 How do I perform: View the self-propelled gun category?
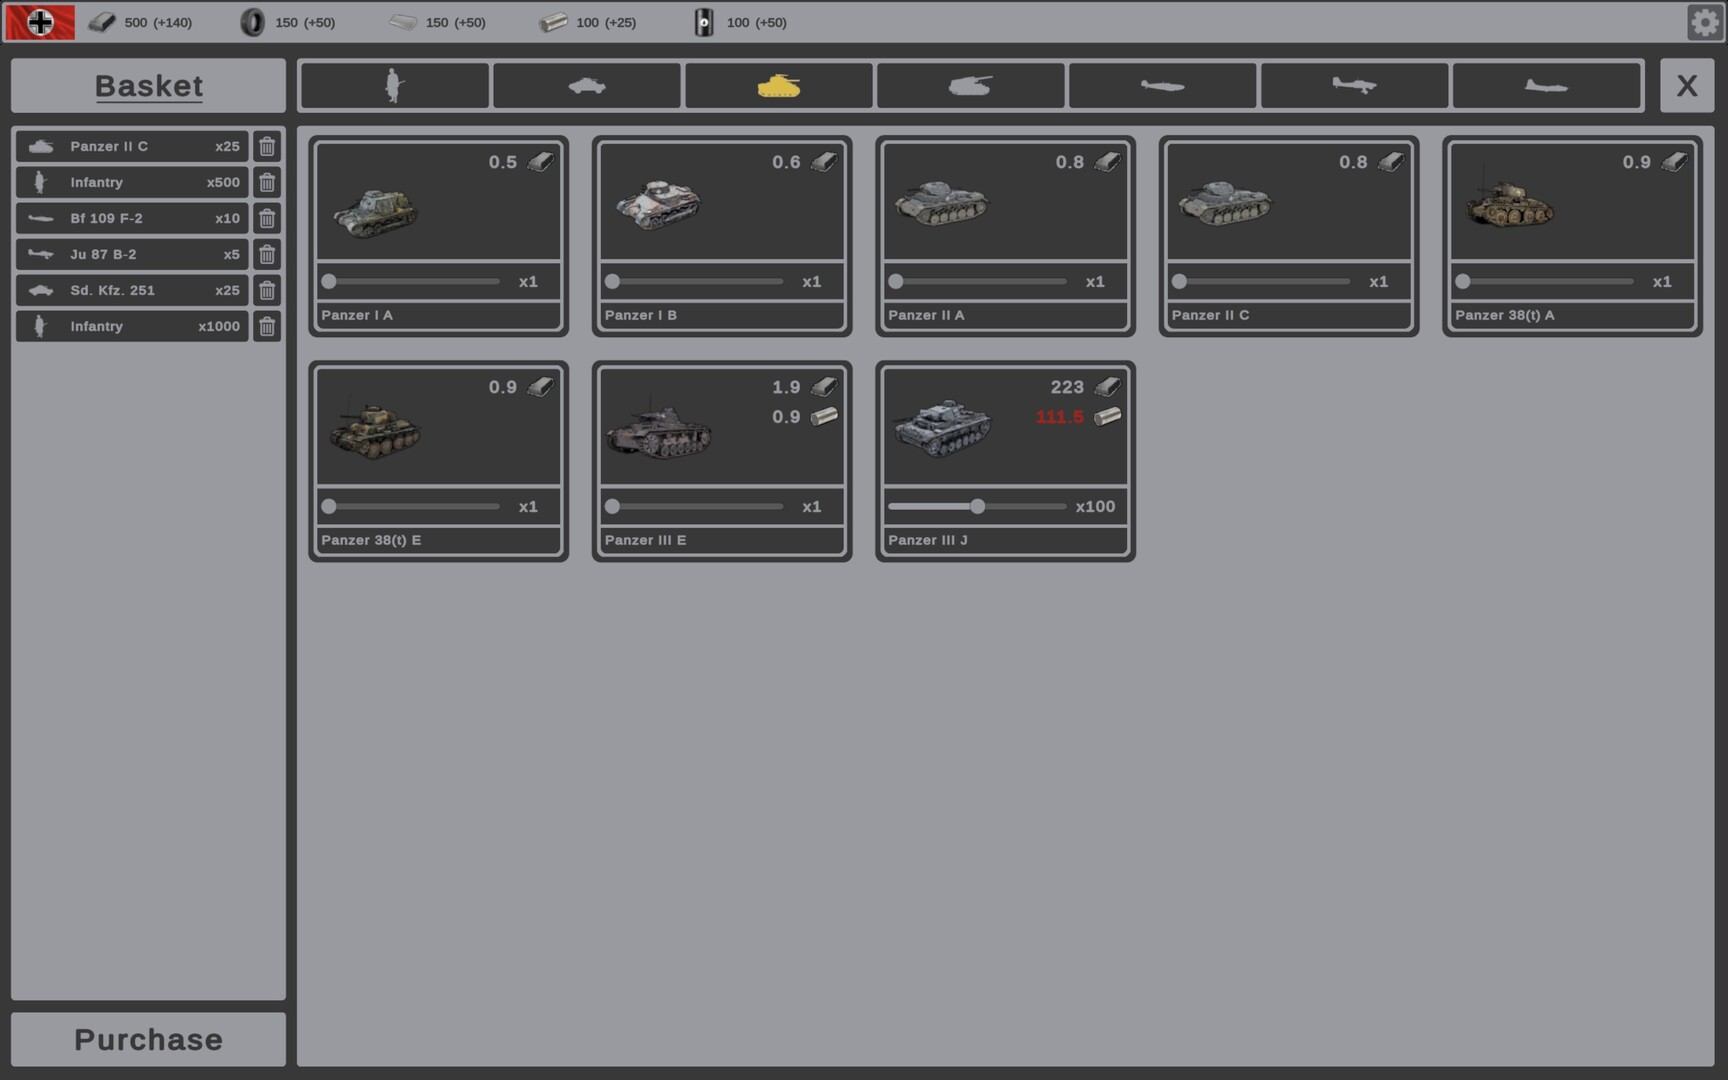pos(970,85)
